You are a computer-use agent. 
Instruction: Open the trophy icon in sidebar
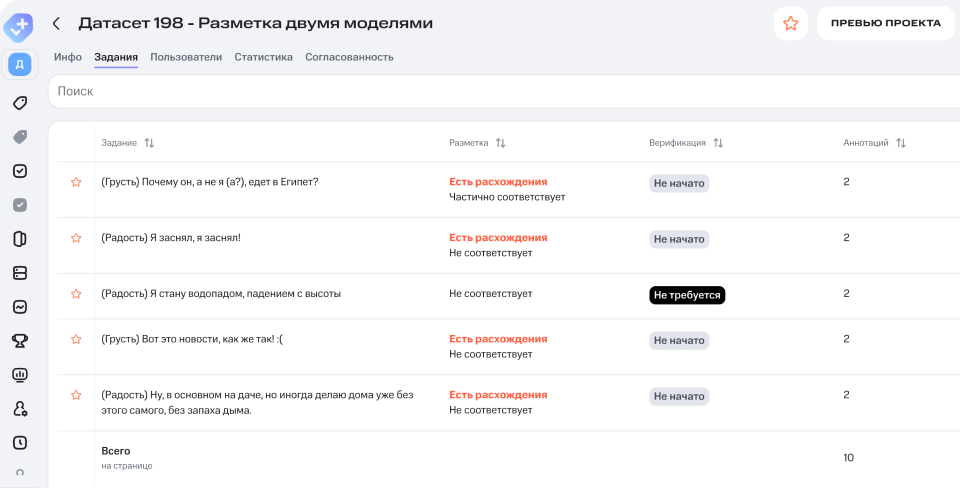coord(20,341)
